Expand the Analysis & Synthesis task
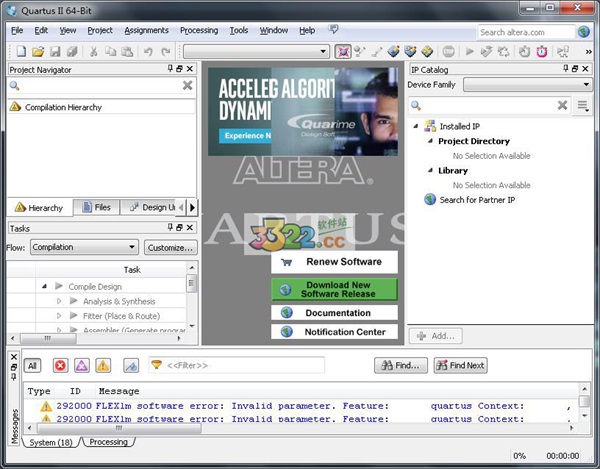600x469 pixels. point(59,301)
